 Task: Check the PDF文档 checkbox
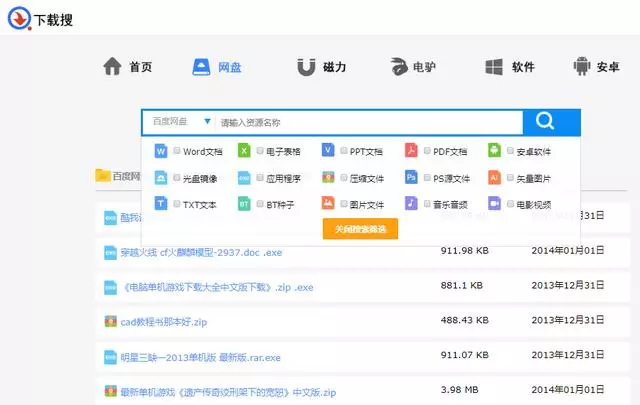(x=427, y=151)
